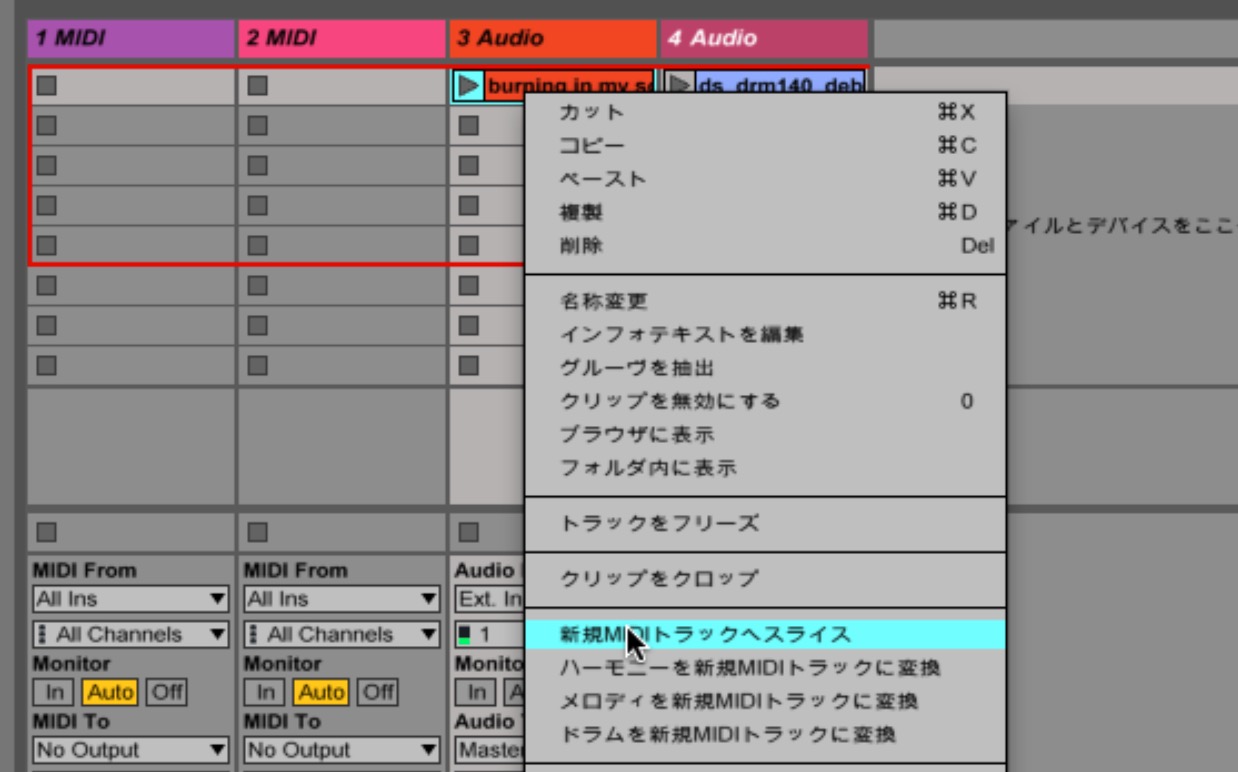Open 2 MIDI track 'All Ins' input dropdown
Image resolution: width=1238 pixels, height=772 pixels.
coord(342,599)
